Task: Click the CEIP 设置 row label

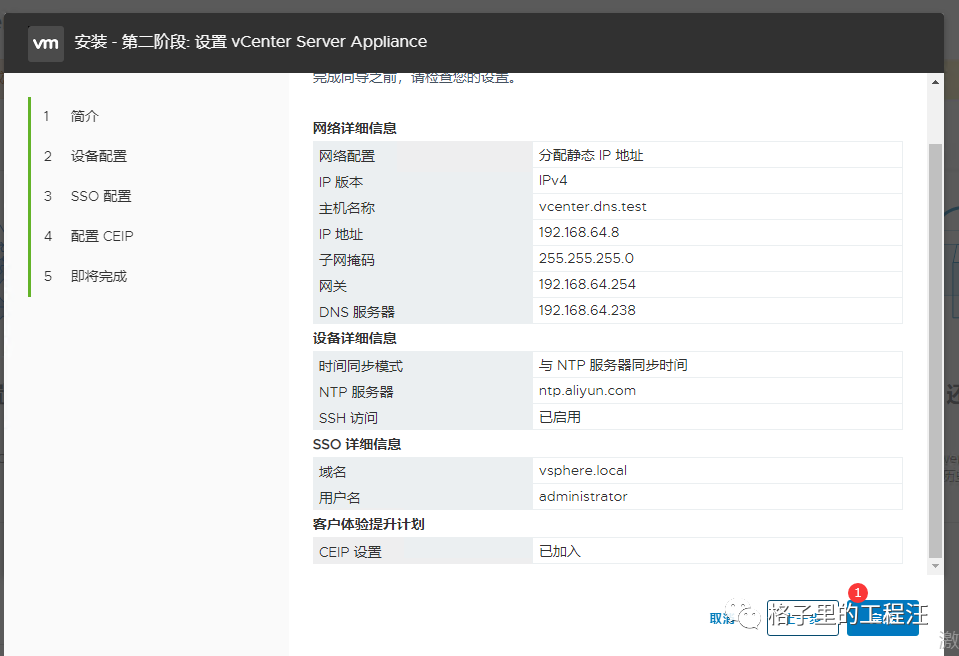Action: pos(350,552)
